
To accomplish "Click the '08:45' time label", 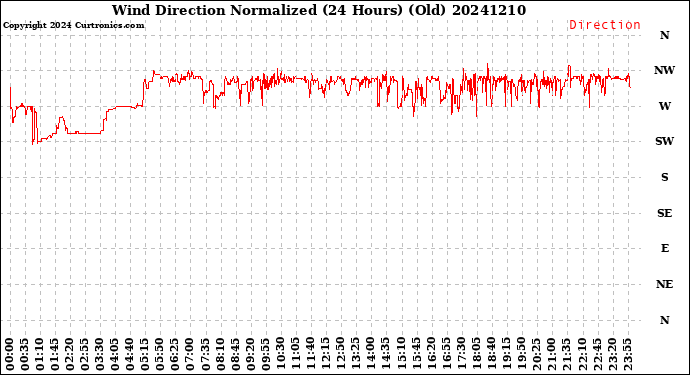I will (236, 354).
